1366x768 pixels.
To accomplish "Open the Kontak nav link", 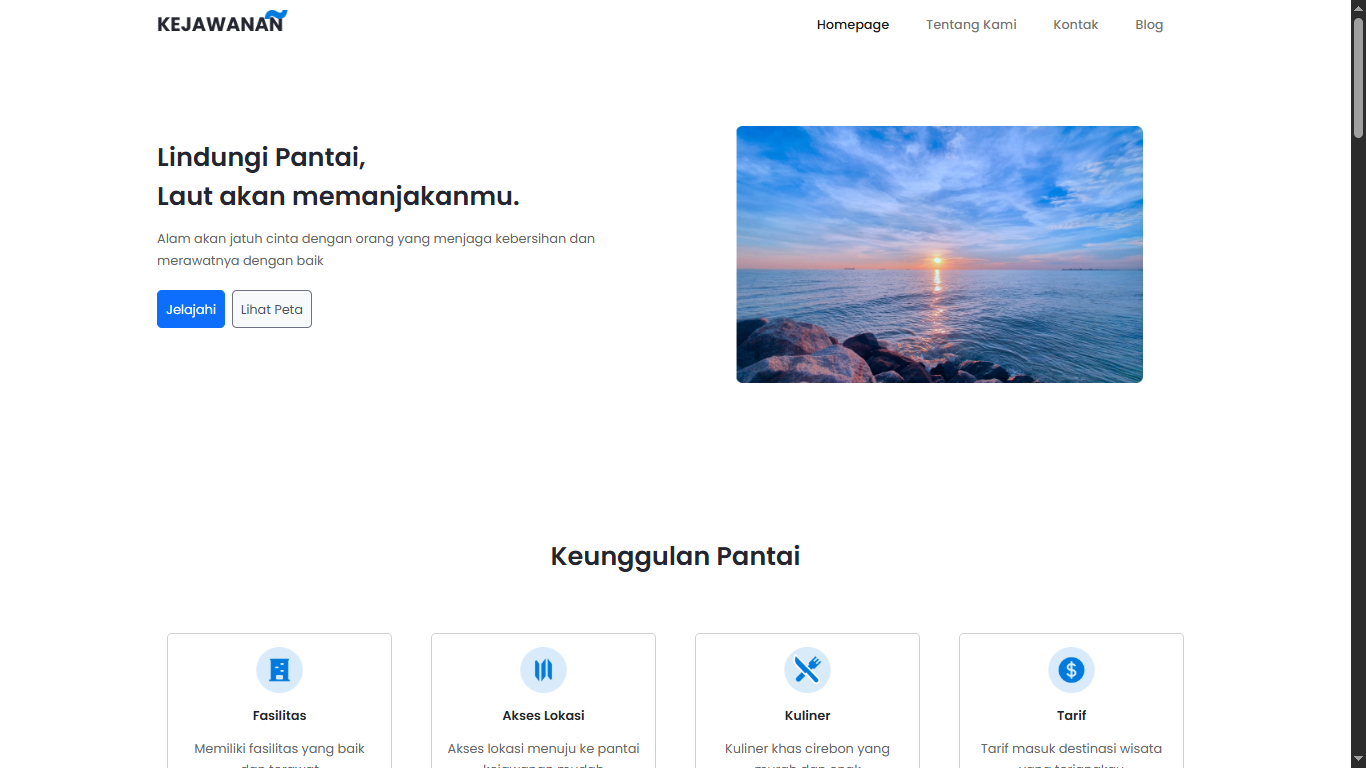I will 1075,25.
